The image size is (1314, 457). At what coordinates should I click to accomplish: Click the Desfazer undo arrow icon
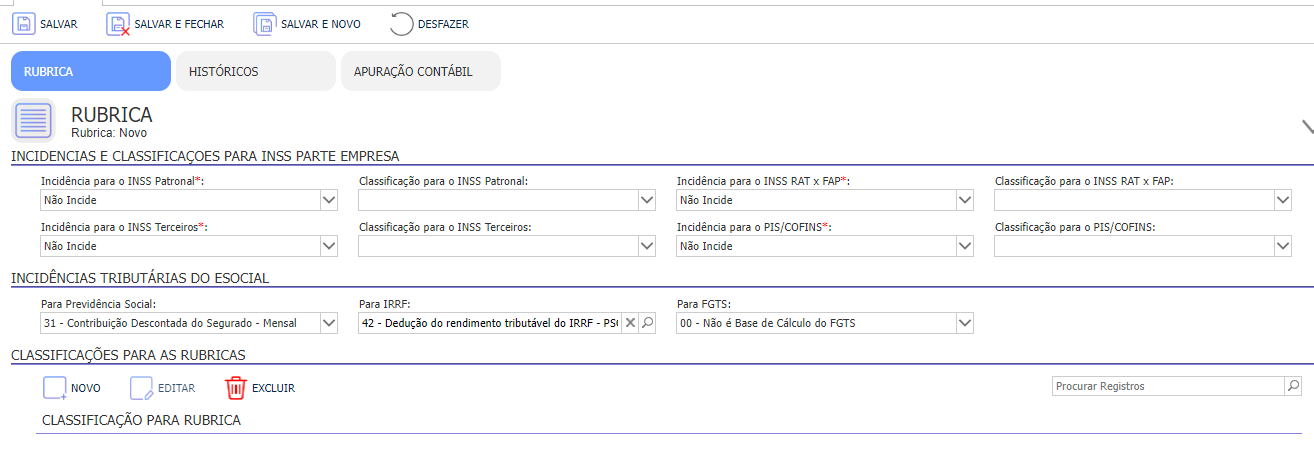401,24
